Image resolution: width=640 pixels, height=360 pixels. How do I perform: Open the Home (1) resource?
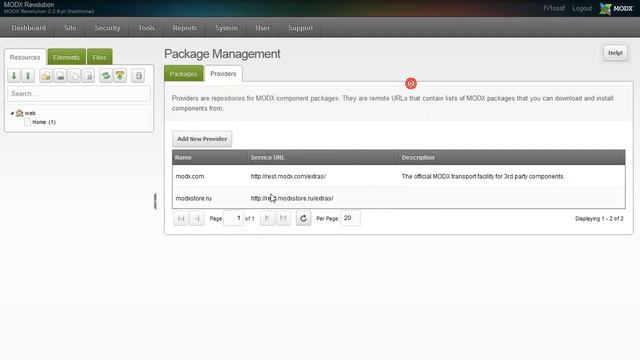(44, 122)
